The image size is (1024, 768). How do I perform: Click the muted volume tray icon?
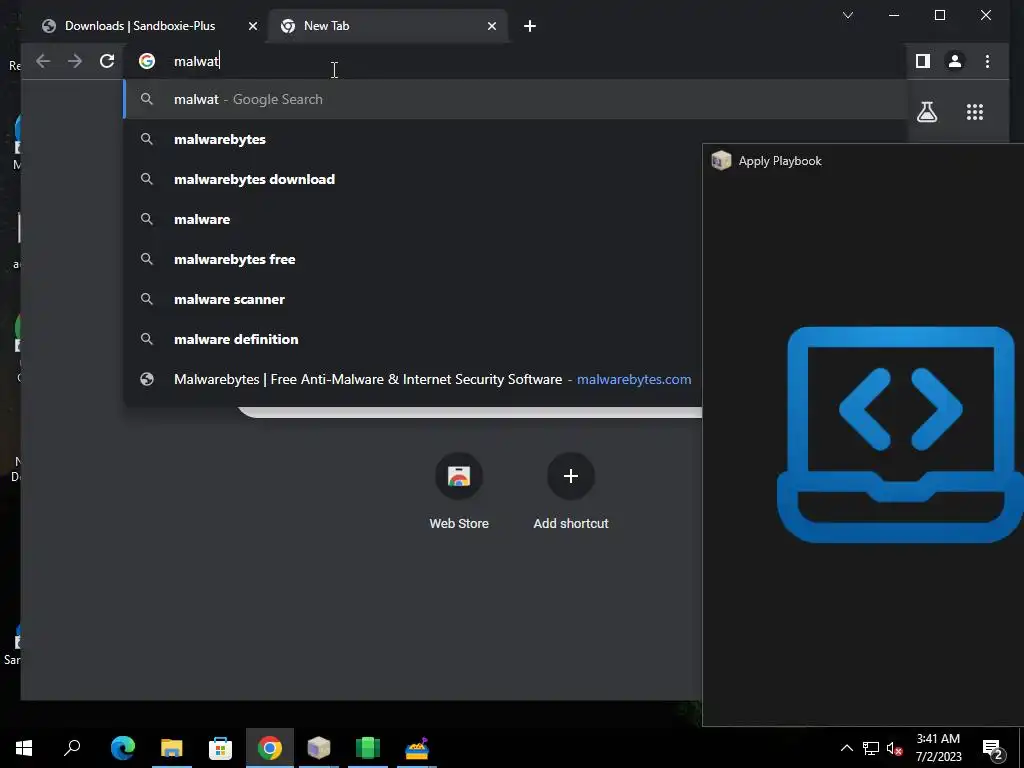894,748
